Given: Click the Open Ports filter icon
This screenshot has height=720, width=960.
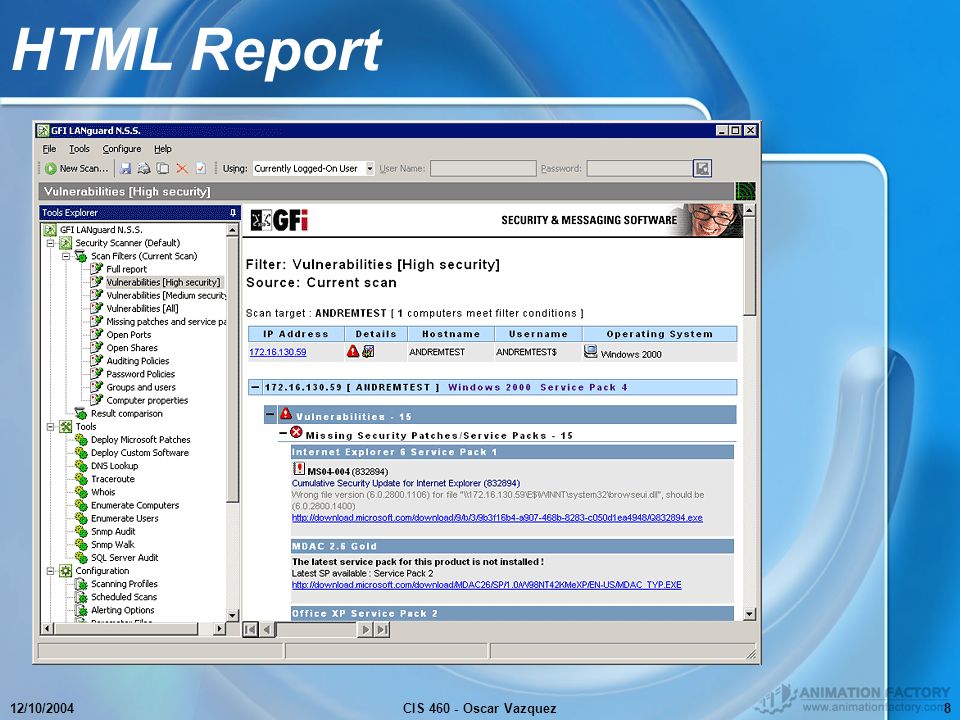Looking at the screenshot, I should 96,334.
